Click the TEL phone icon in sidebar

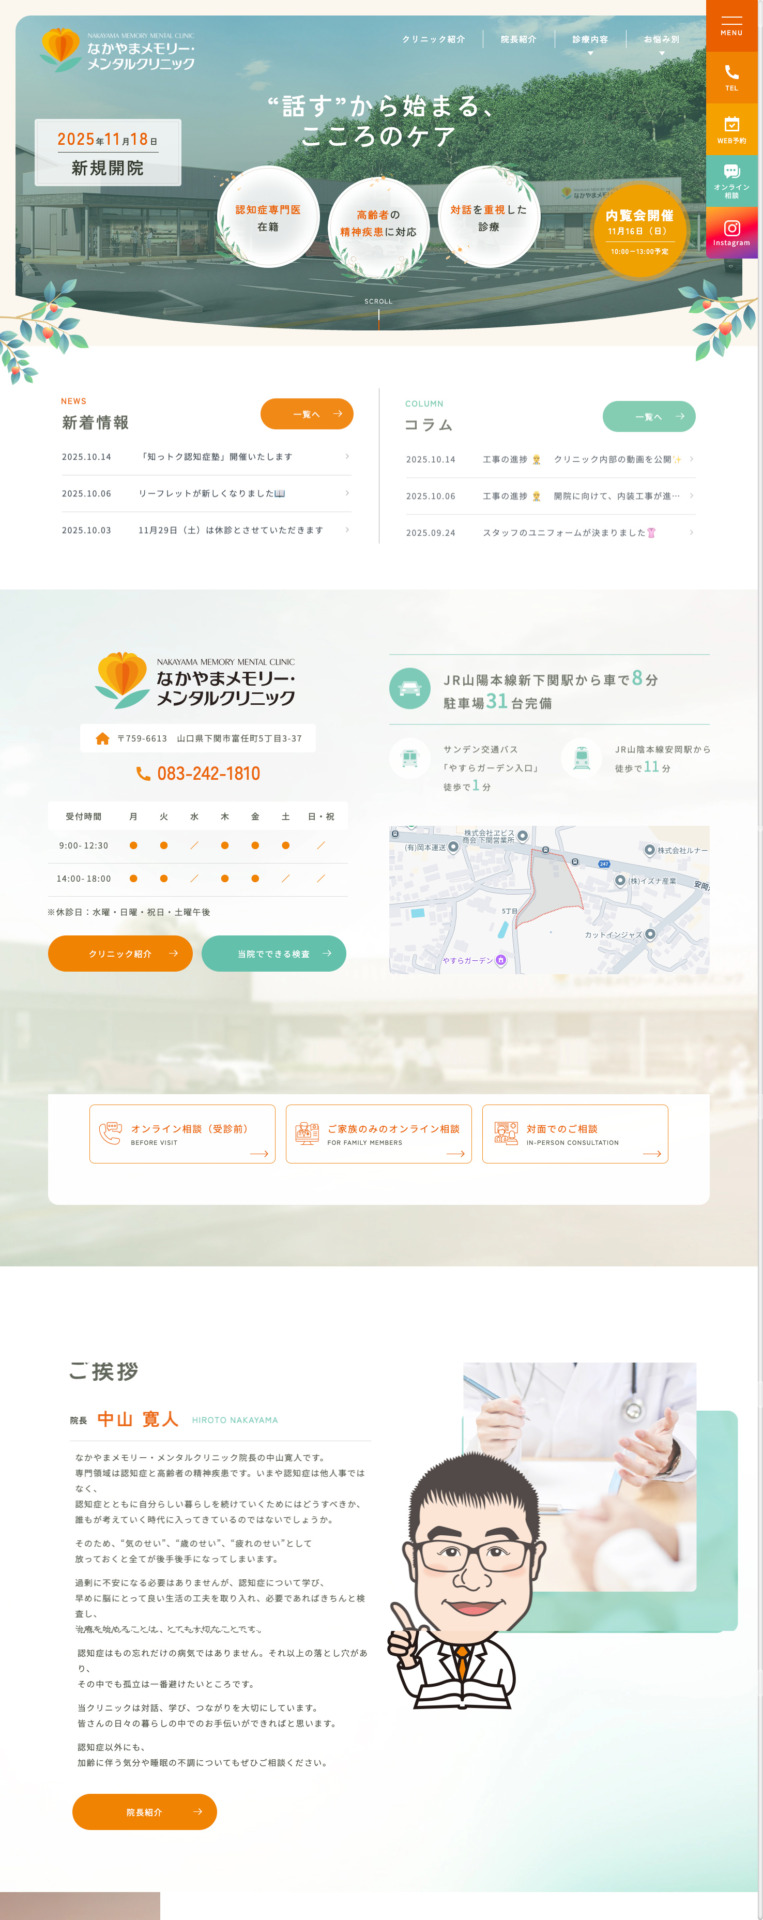click(x=731, y=75)
